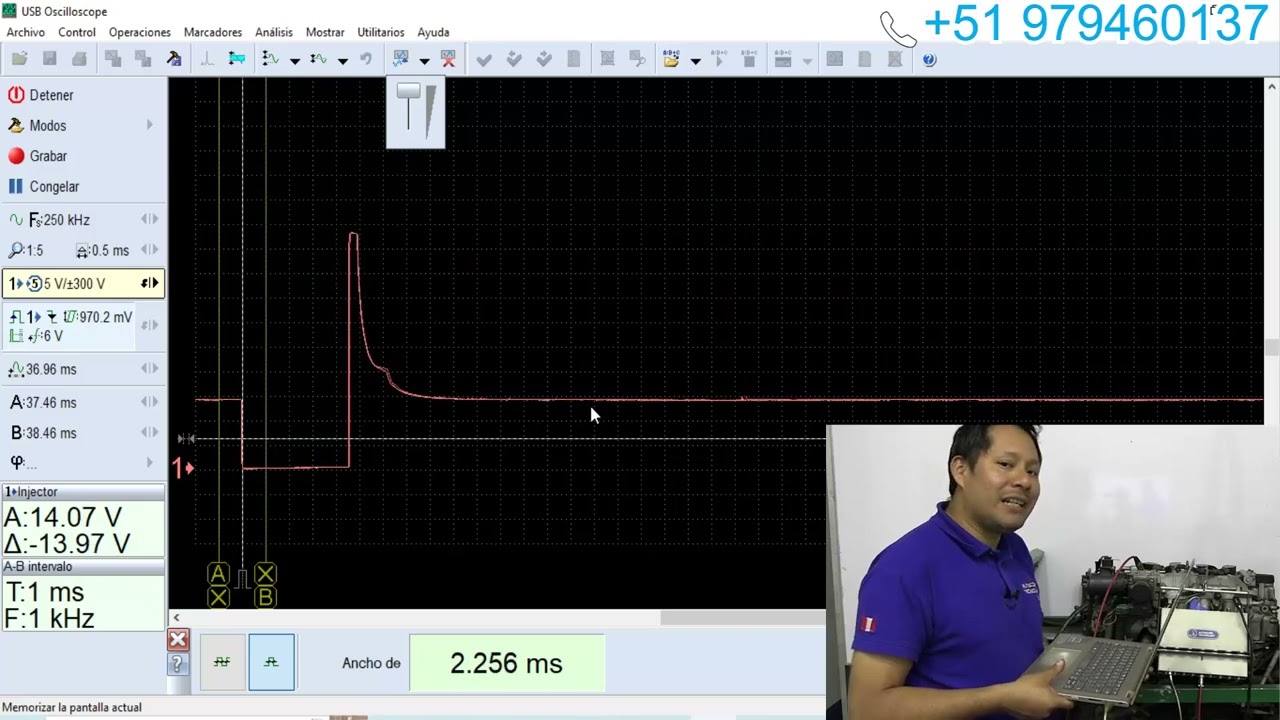Adjust marker B 38.46 ms arrows
Screen dimensions: 1280x720
pyautogui.click(x=149, y=432)
